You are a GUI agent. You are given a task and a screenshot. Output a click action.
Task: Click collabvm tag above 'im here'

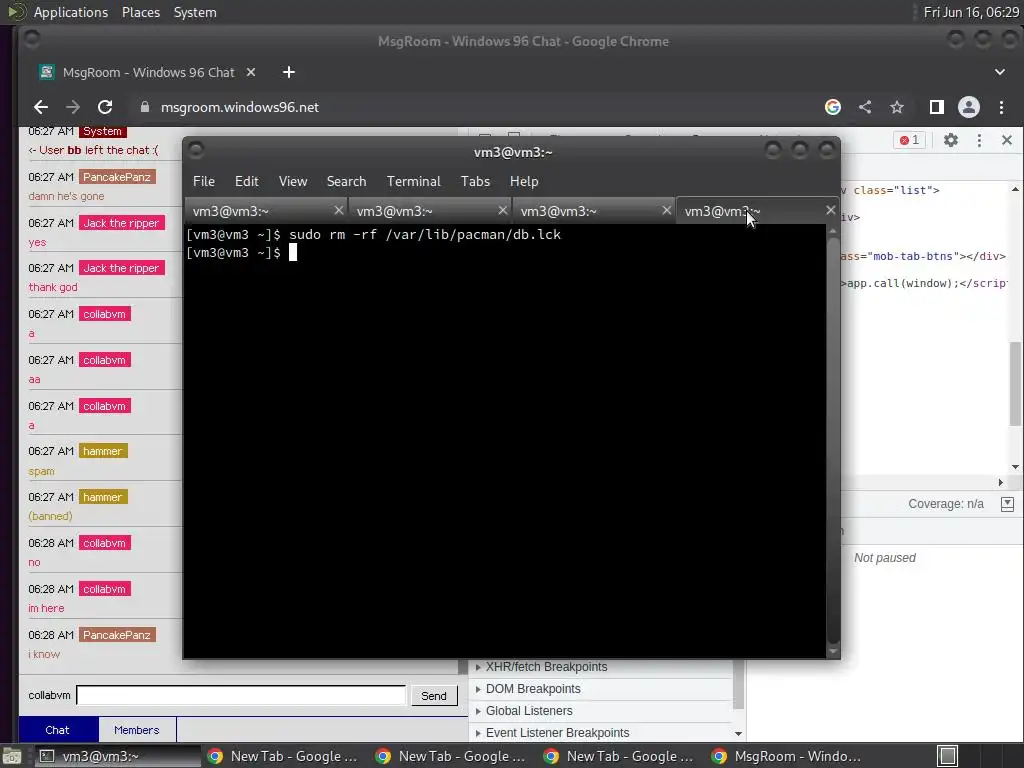(x=104, y=589)
